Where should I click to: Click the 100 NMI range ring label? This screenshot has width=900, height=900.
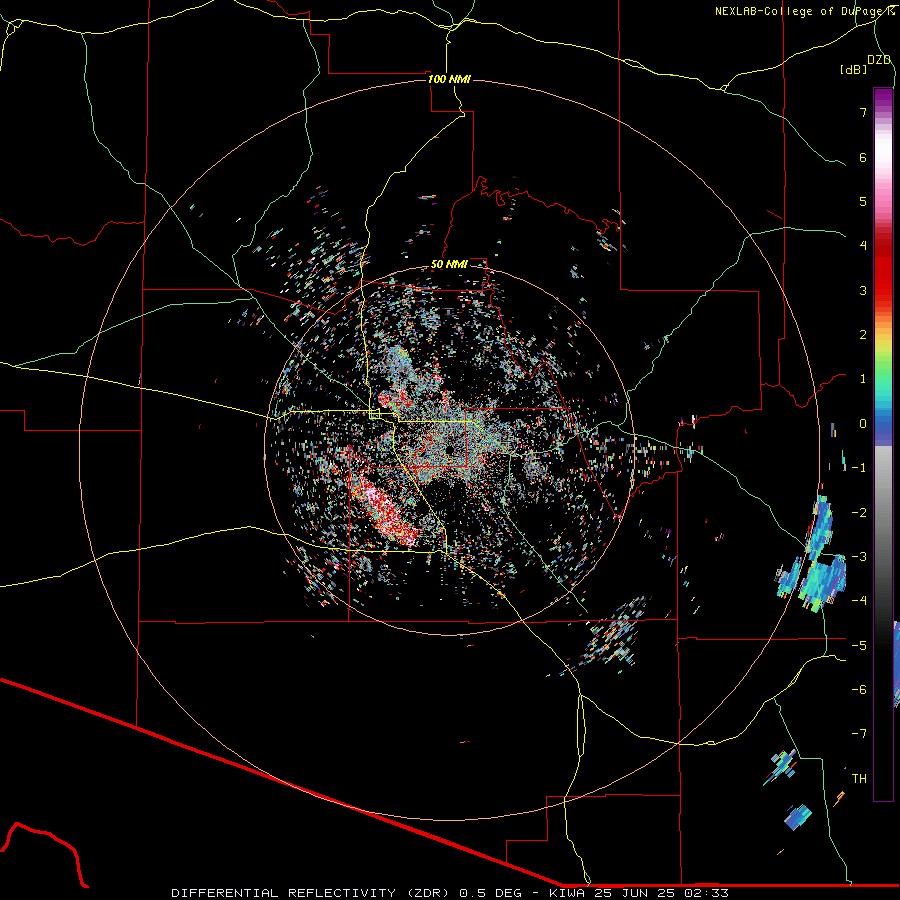coord(449,79)
